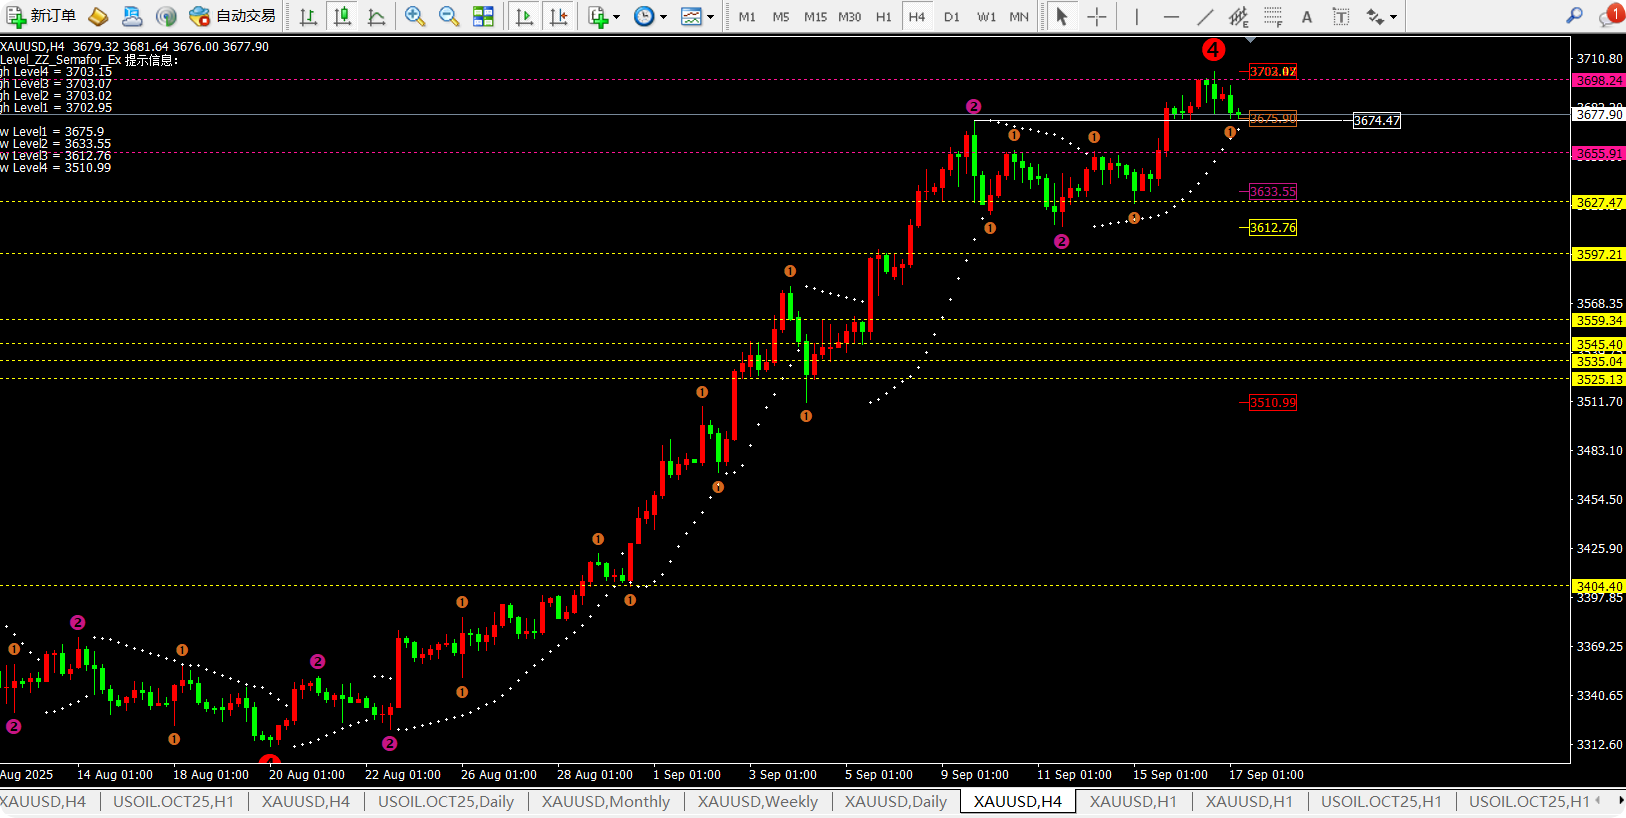The height and width of the screenshot is (818, 1626).
Task: Switch to the XAUUSD,Monthly chart tab
Action: click(x=606, y=801)
